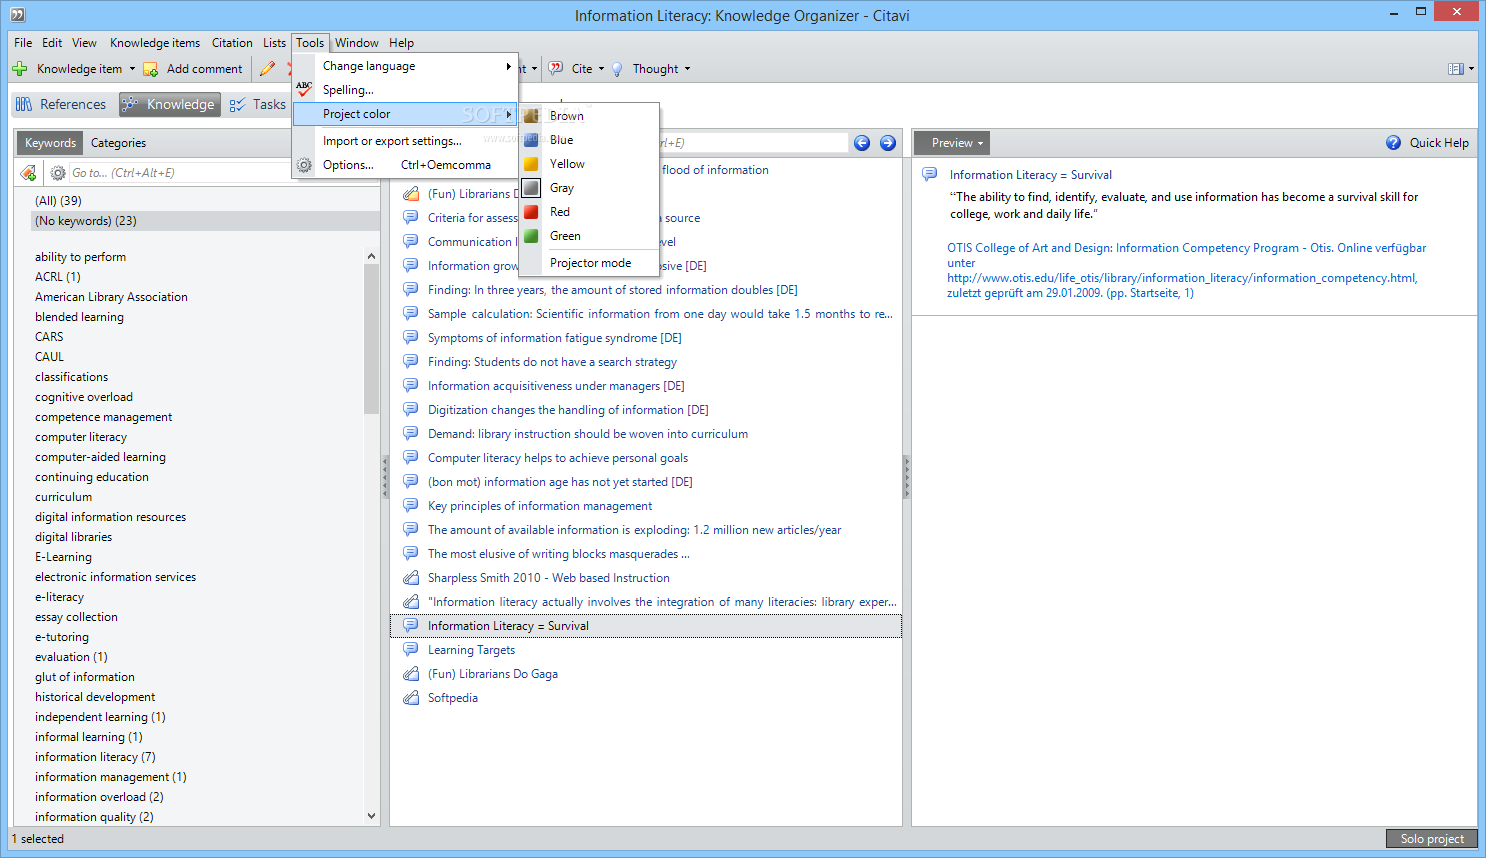Click the Thought lightbulb icon
The width and height of the screenshot is (1486, 858).
point(617,69)
